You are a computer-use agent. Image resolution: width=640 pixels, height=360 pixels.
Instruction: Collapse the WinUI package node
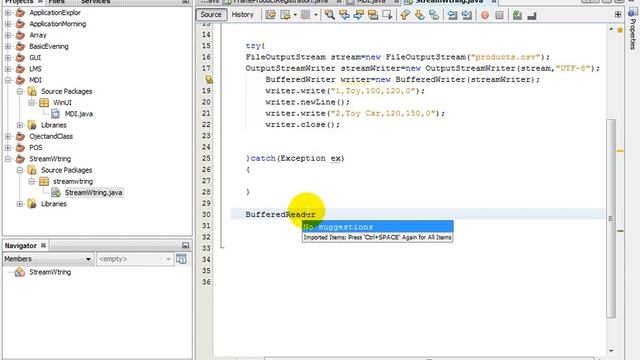(31, 102)
